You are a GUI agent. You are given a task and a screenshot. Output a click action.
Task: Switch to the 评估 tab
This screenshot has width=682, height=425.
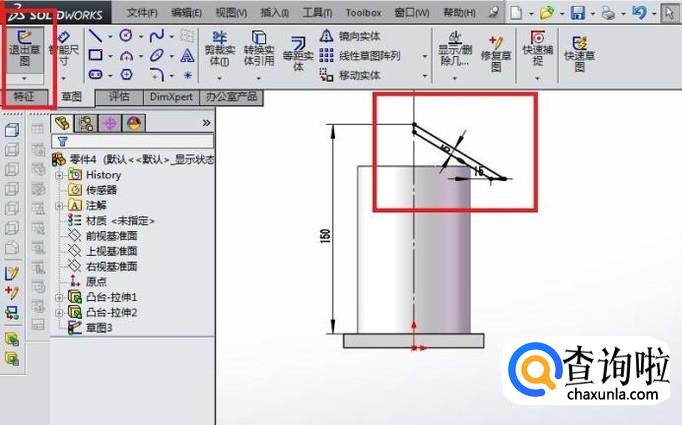119,97
